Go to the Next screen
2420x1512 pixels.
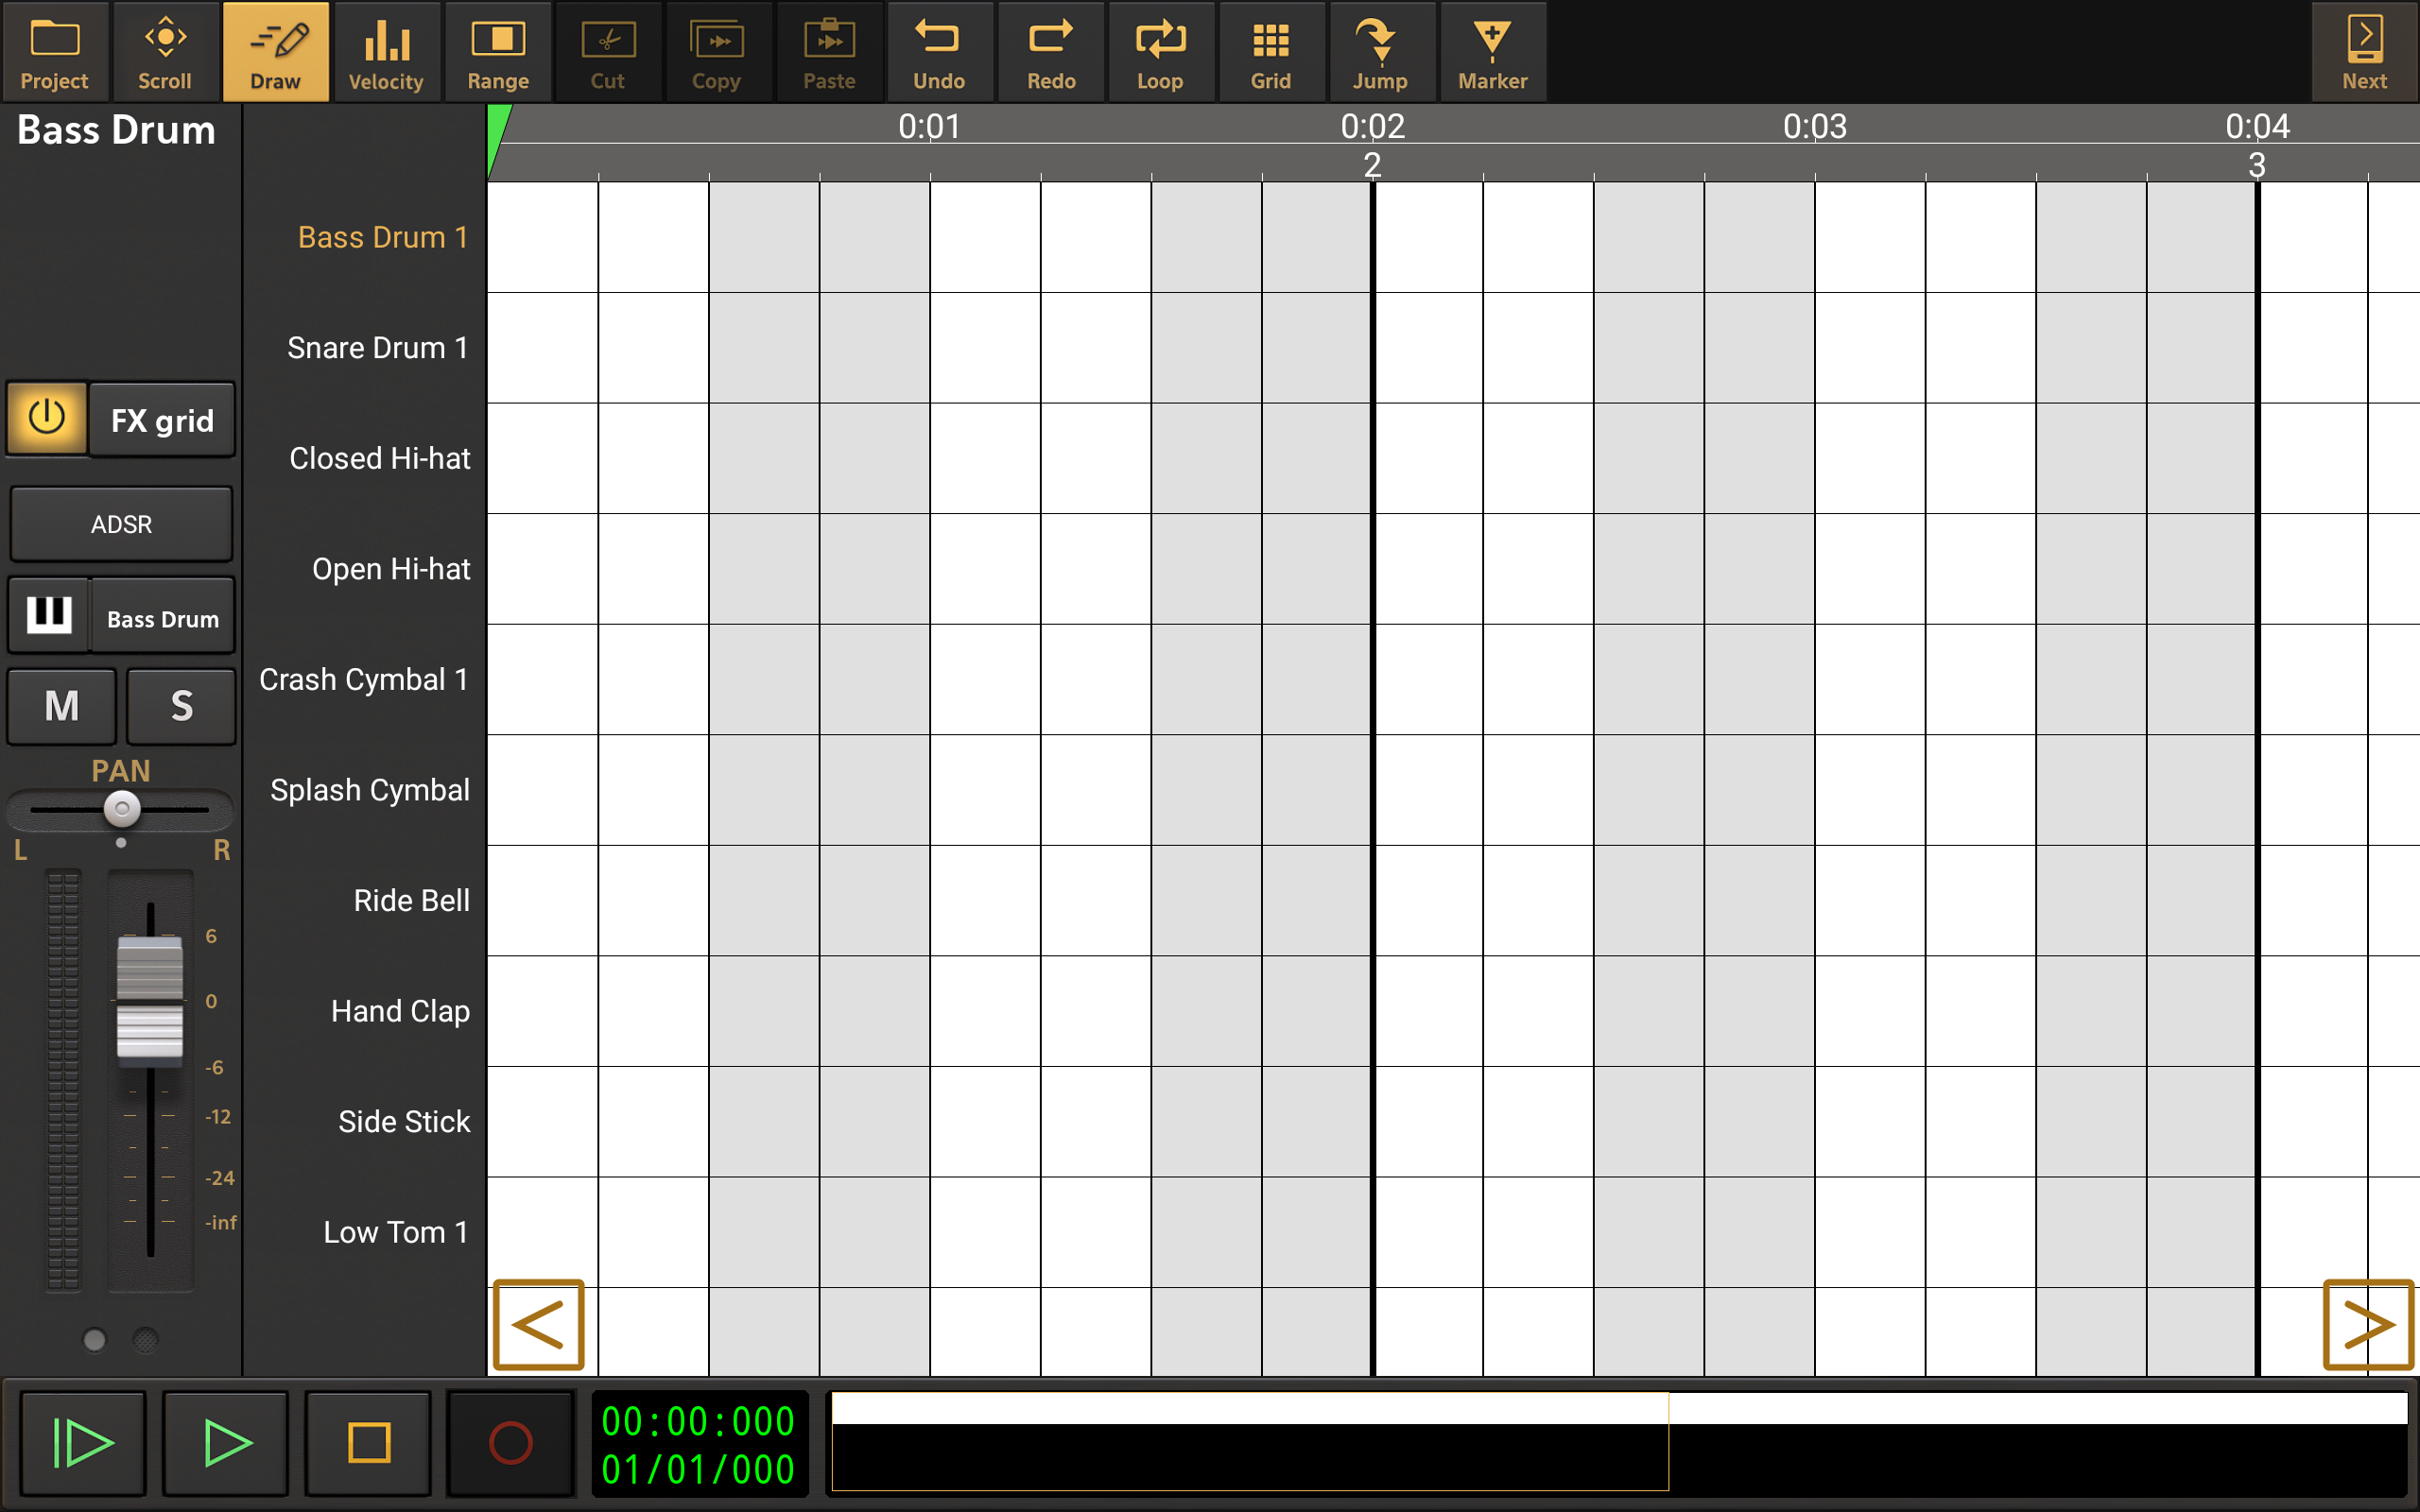2363,52
